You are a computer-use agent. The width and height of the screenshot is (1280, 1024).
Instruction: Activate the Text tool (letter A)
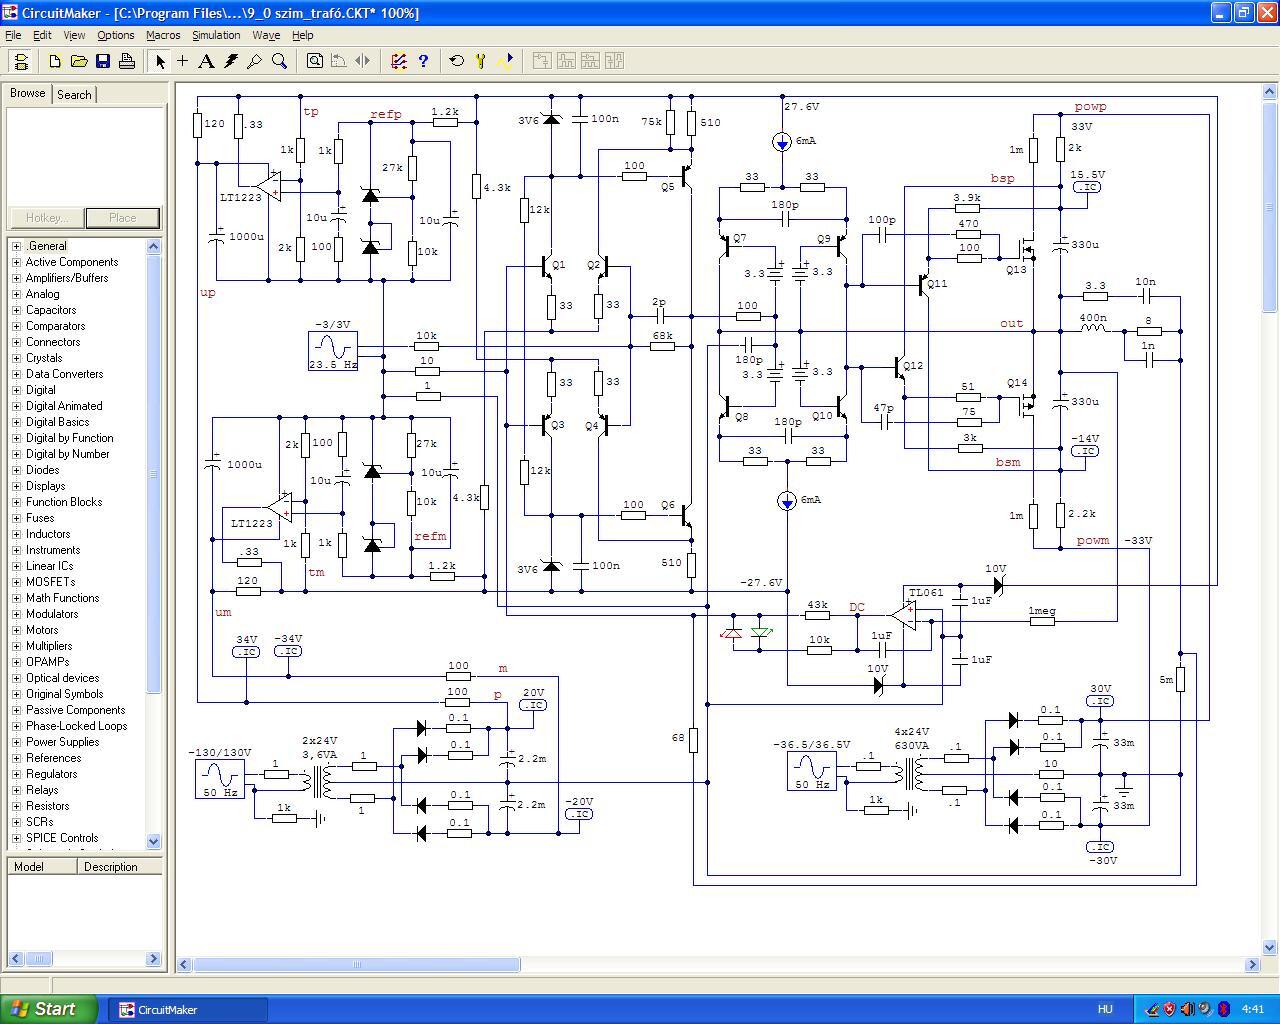click(206, 61)
